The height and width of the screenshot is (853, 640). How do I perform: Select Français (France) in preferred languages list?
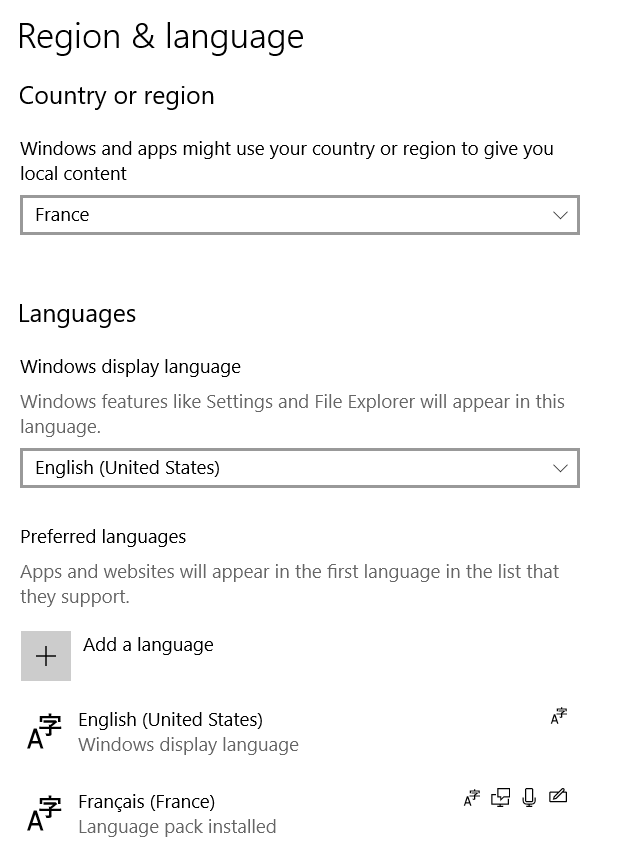click(x=146, y=802)
